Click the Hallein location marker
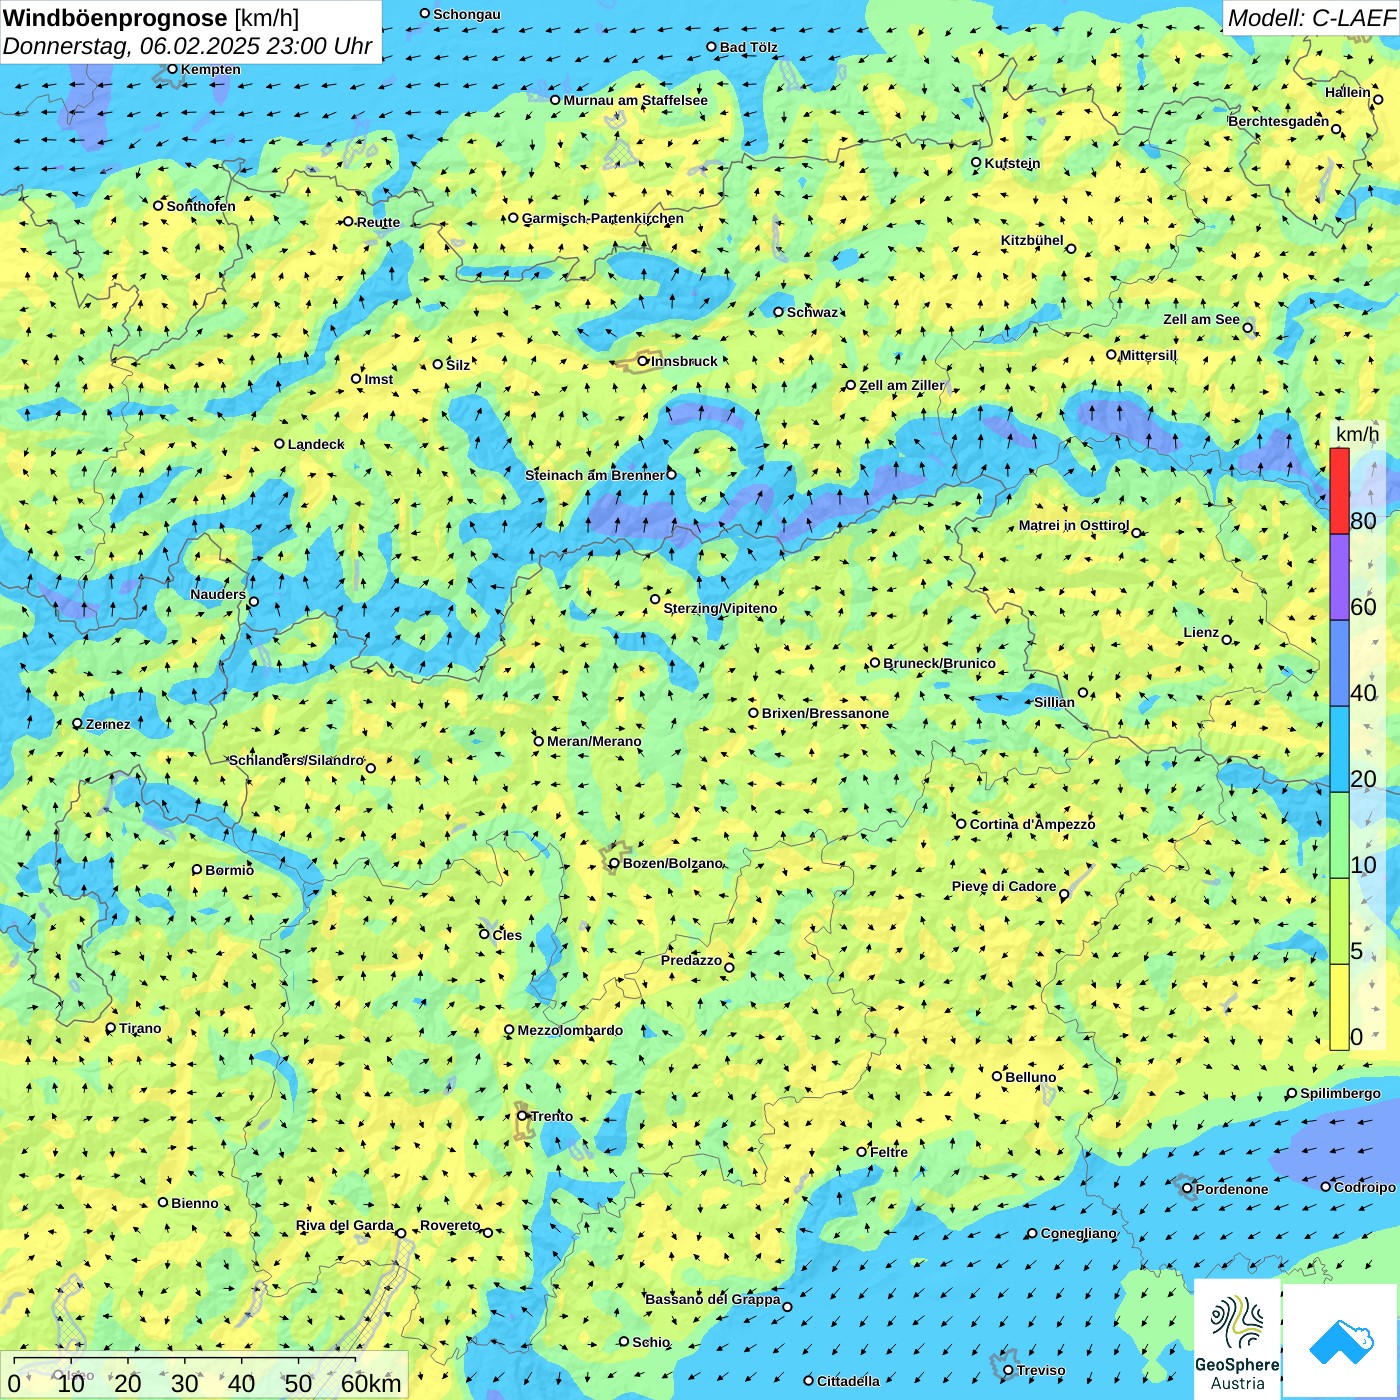This screenshot has height=1400, width=1400. 1378,100
